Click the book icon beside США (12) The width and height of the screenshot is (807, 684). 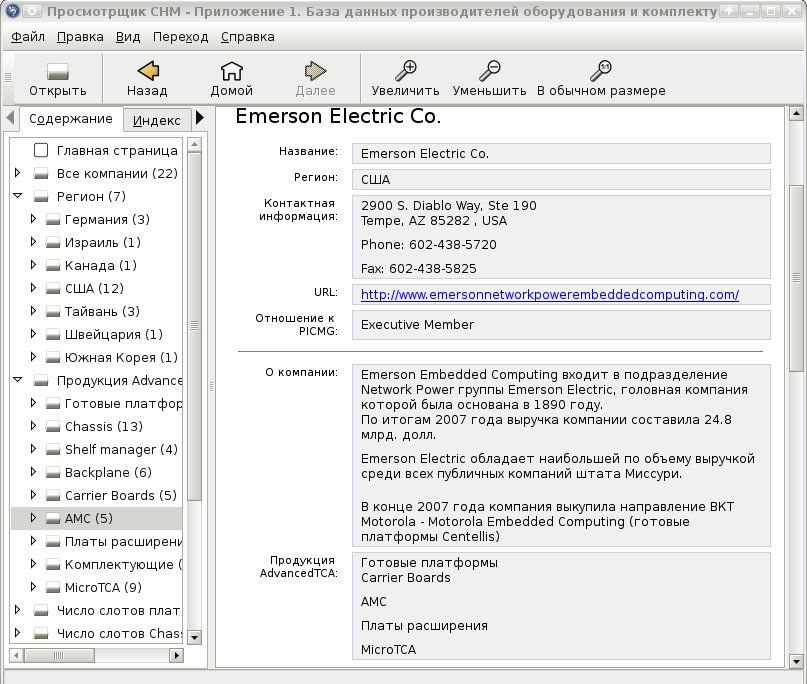(x=52, y=289)
